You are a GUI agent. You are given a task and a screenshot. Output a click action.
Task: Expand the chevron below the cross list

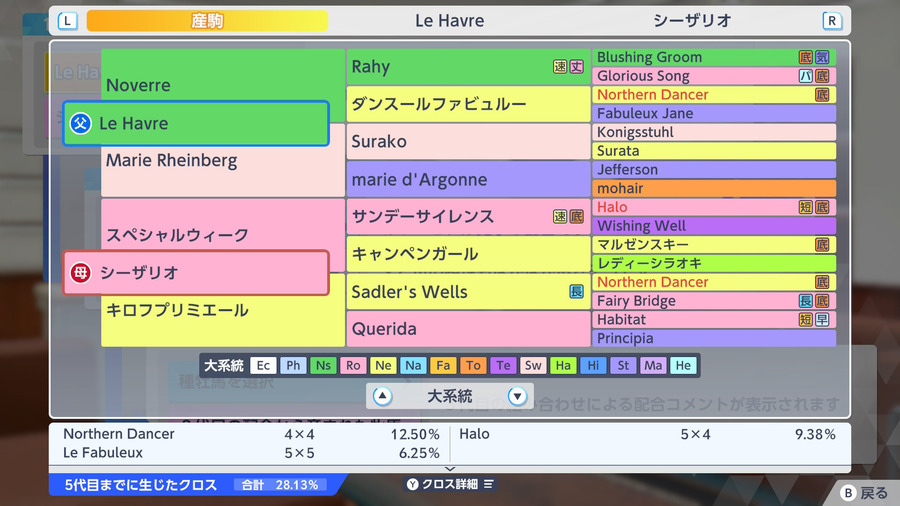[x=450, y=469]
